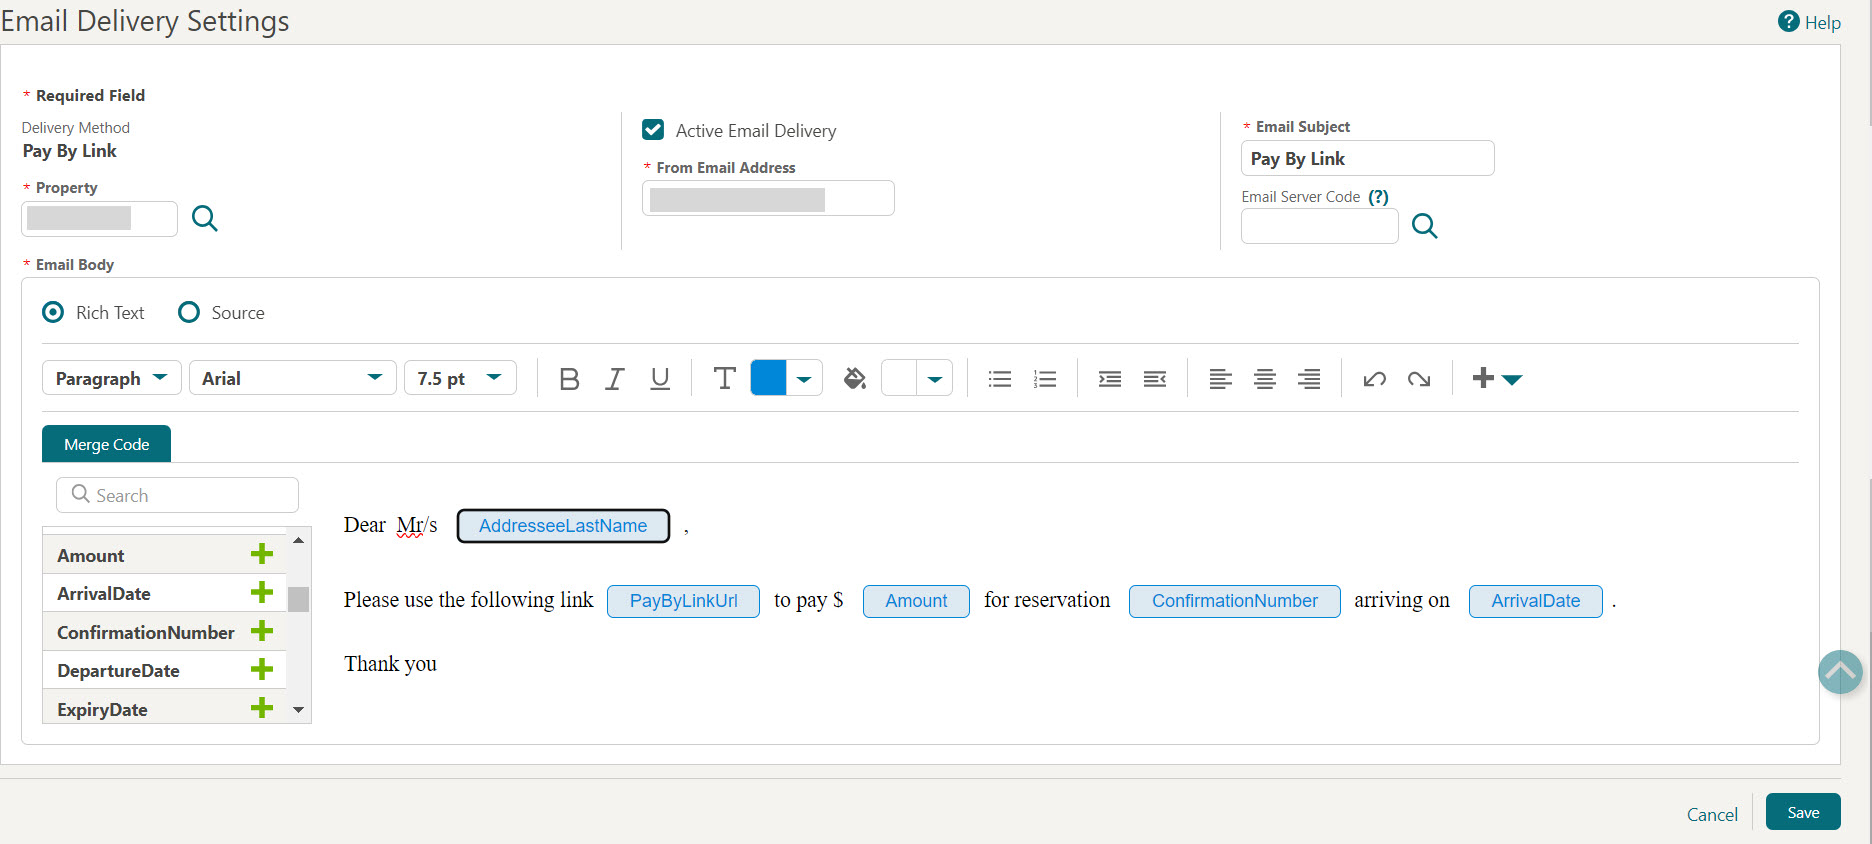Click the Help link text
1872x844 pixels.
(x=1823, y=22)
